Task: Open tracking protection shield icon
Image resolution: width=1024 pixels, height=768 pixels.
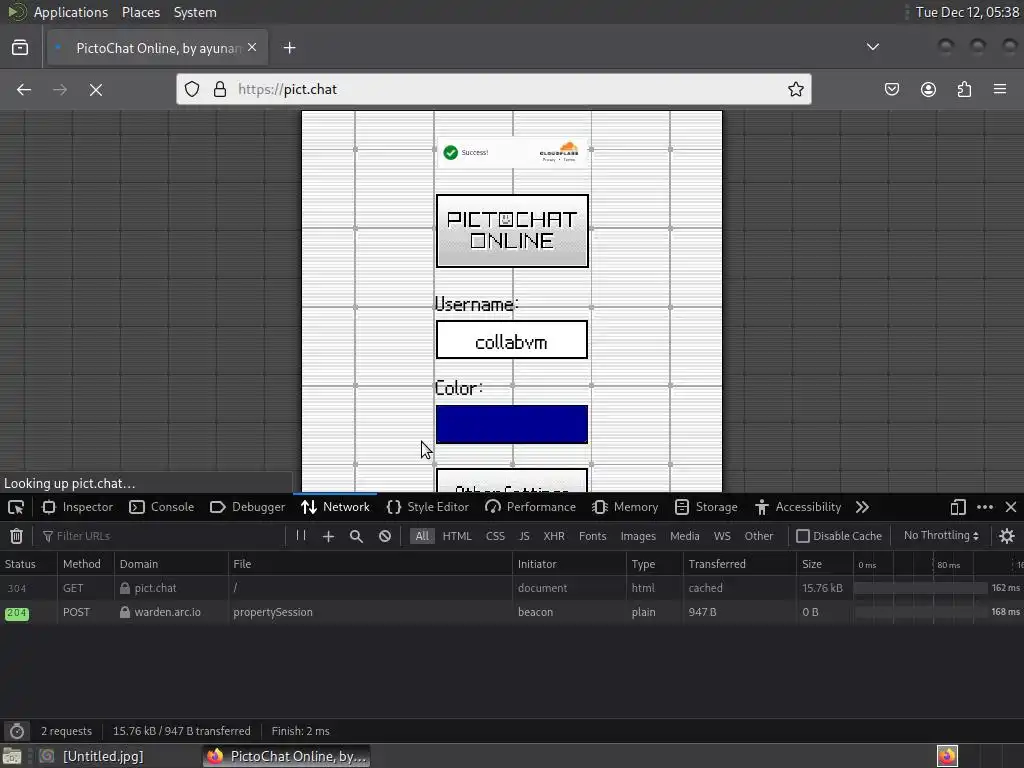Action: 192,89
